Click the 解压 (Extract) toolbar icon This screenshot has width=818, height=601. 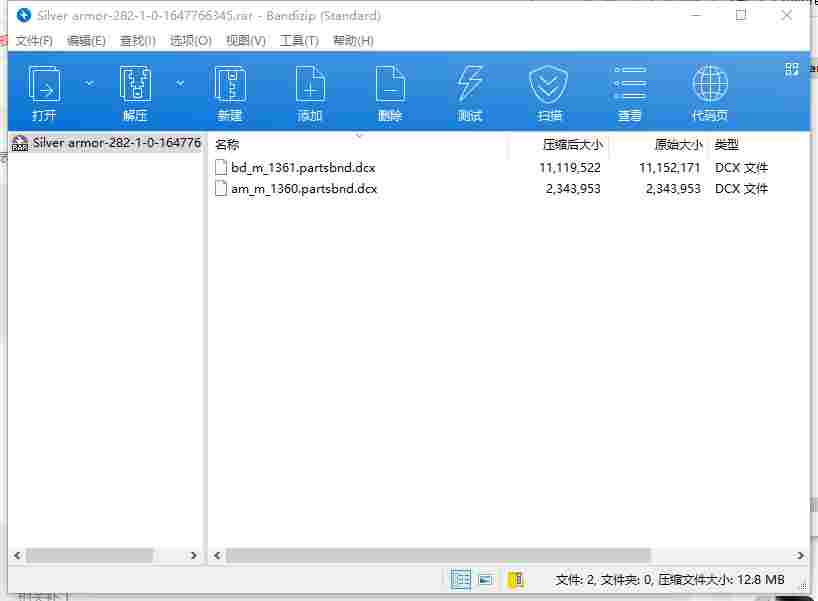click(x=135, y=83)
